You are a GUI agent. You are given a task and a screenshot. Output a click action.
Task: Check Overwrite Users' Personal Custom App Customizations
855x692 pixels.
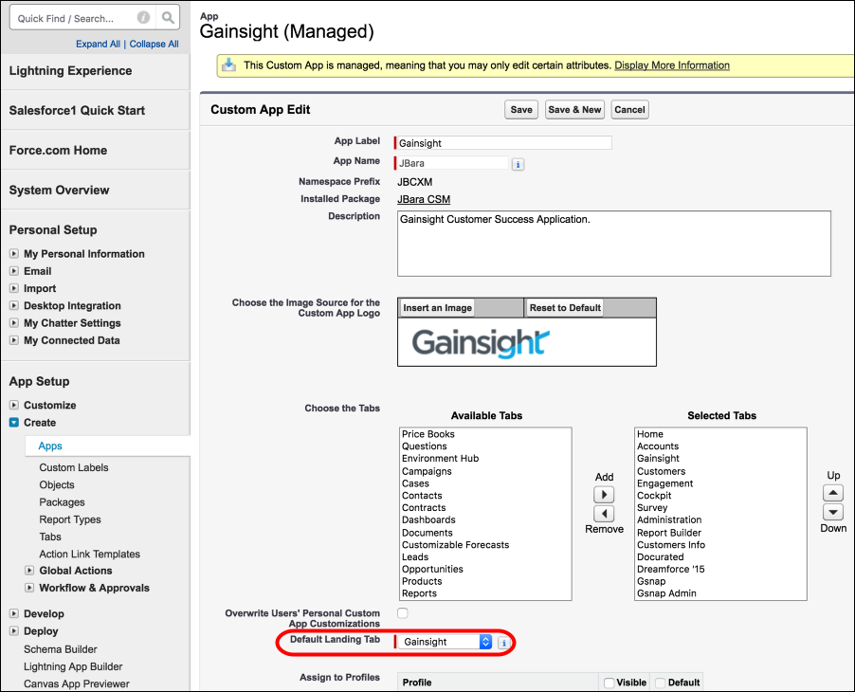402,613
